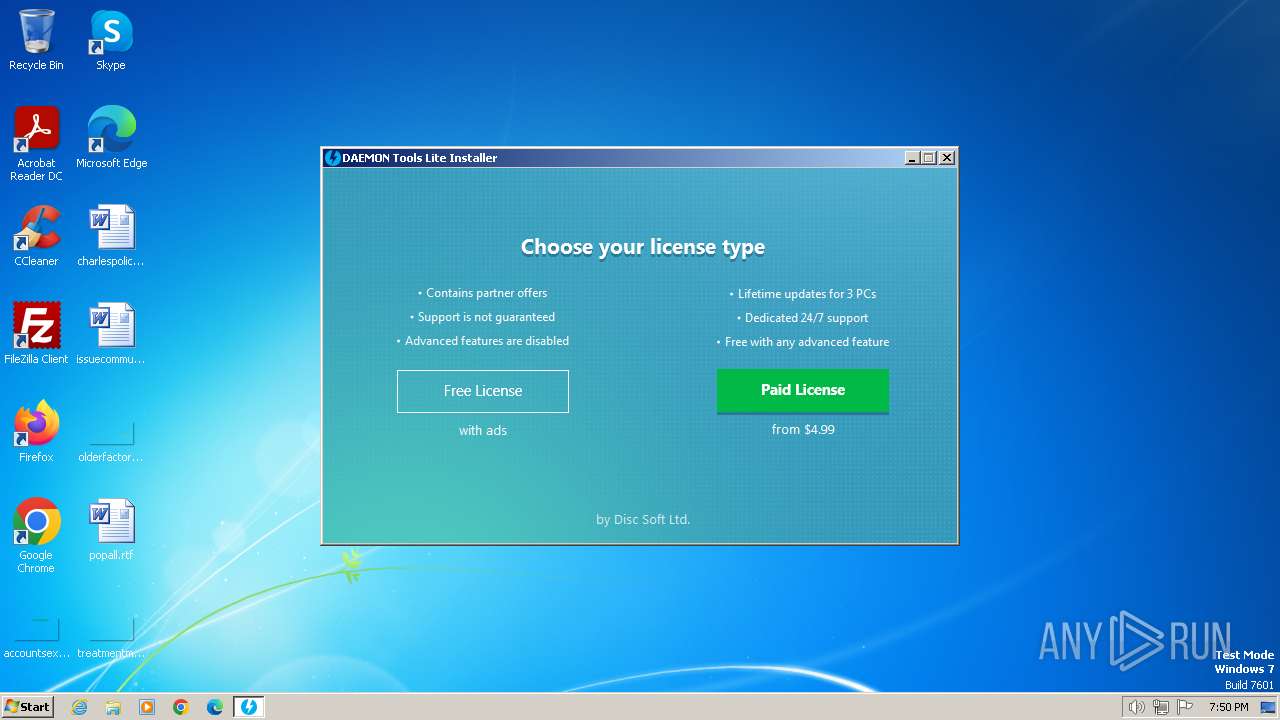This screenshot has width=1280, height=720.
Task: Click the 7:50 PM system clock
Action: point(1228,707)
